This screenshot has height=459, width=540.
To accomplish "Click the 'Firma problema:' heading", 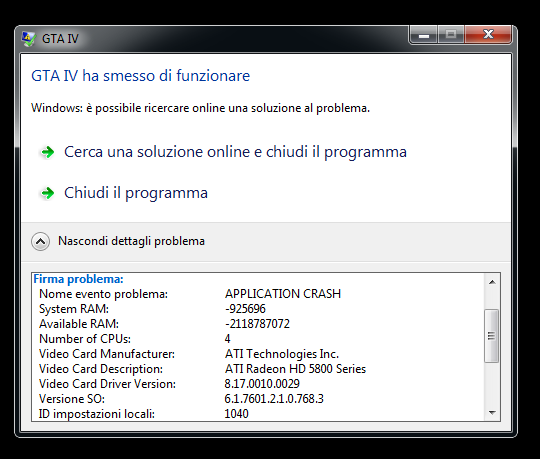I will pyautogui.click(x=78, y=279).
